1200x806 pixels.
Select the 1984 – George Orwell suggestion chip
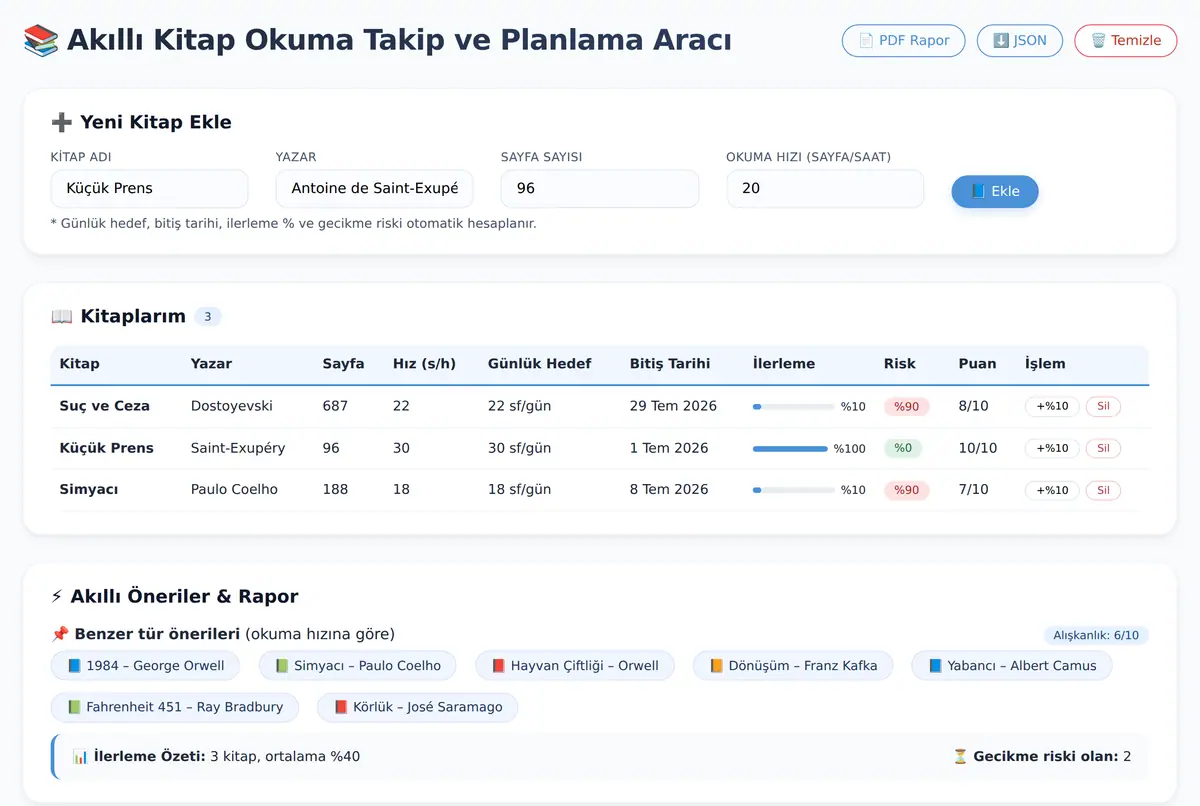tap(146, 666)
